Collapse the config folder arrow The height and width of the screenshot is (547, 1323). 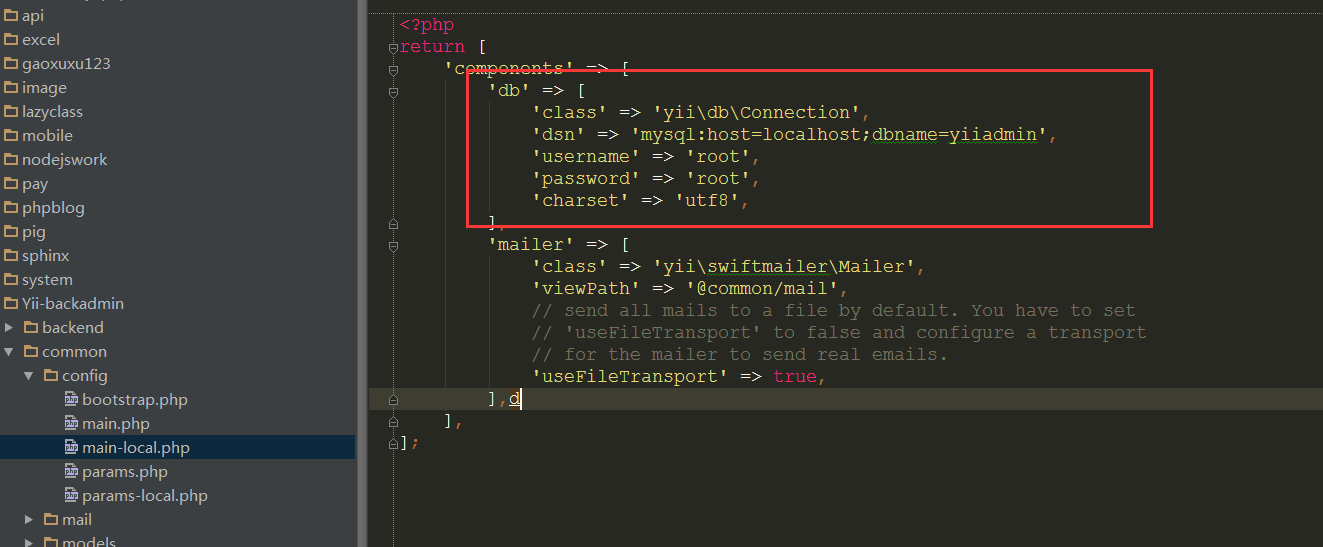29,376
